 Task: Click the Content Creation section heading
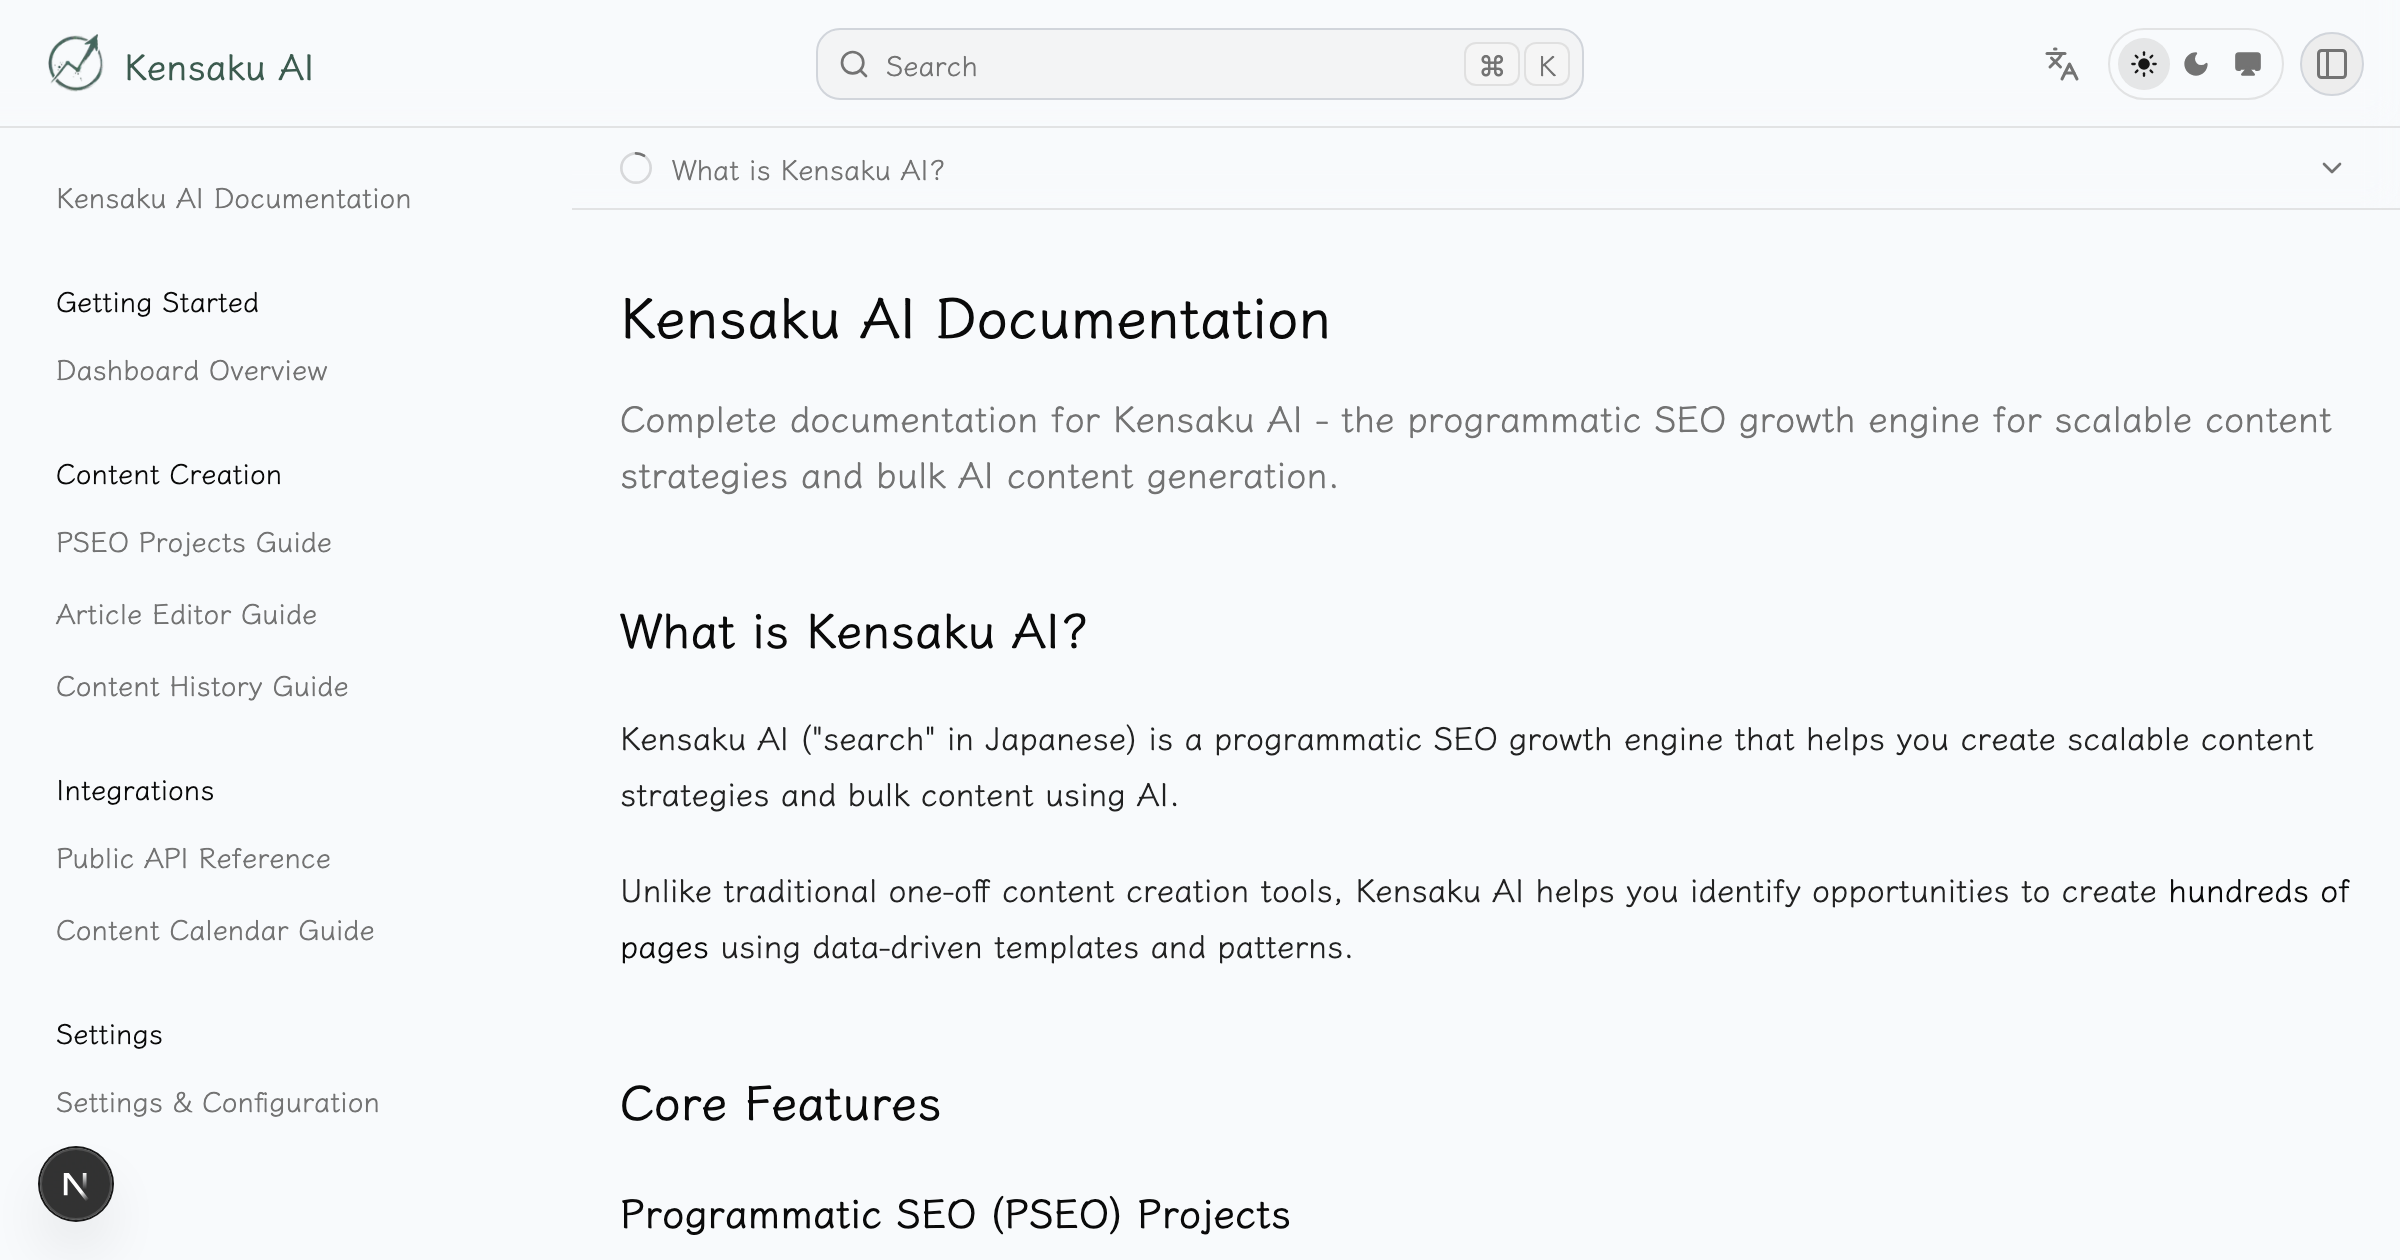168,474
